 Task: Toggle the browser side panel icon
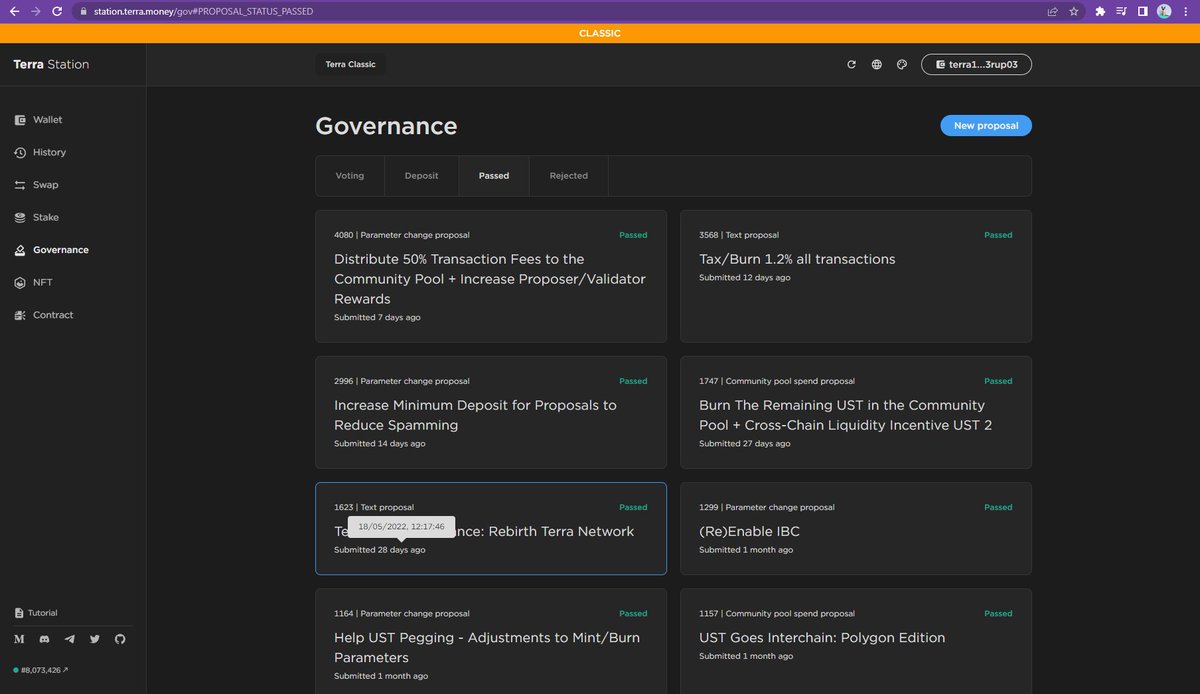point(1142,11)
